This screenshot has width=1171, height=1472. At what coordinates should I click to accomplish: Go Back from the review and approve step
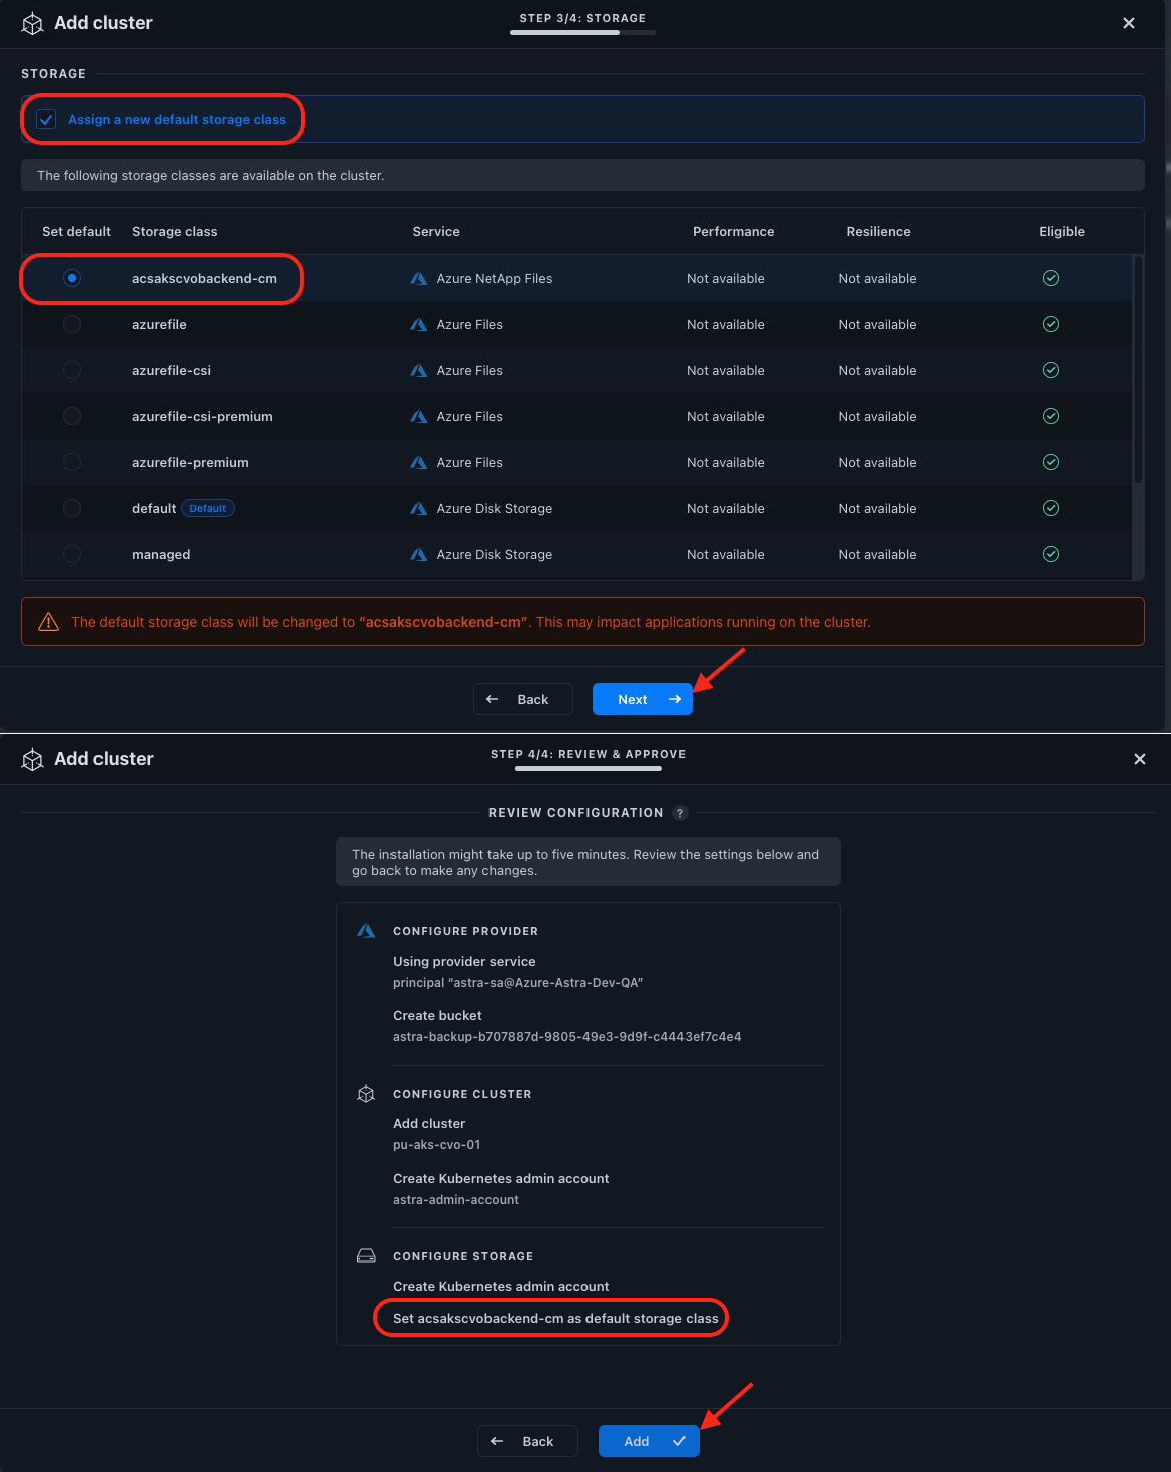click(x=527, y=1441)
